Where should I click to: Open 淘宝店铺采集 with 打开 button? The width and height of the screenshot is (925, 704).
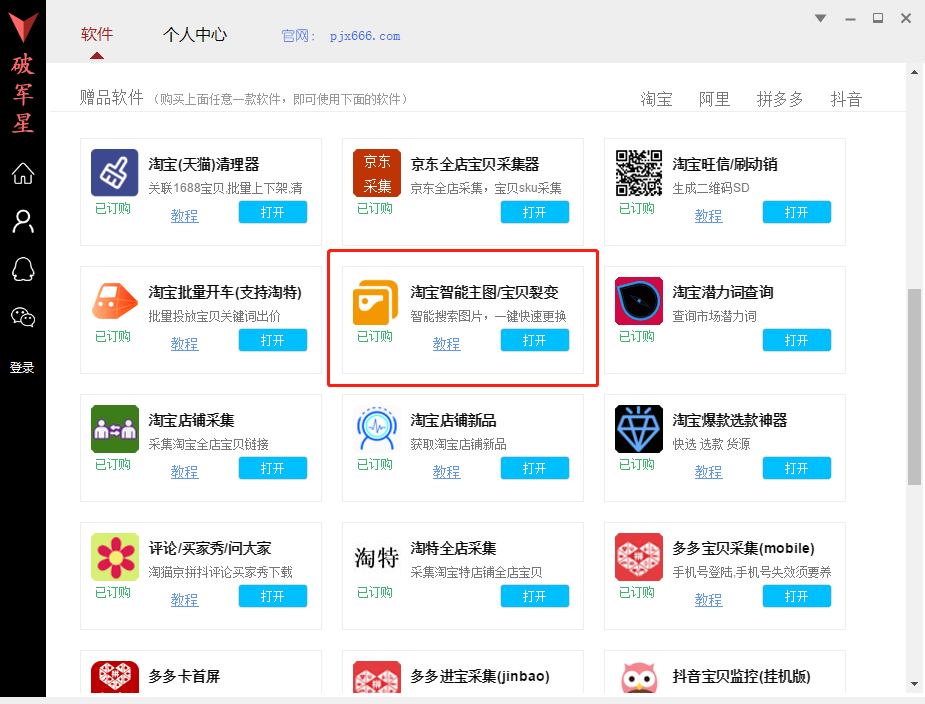pyautogui.click(x=273, y=468)
